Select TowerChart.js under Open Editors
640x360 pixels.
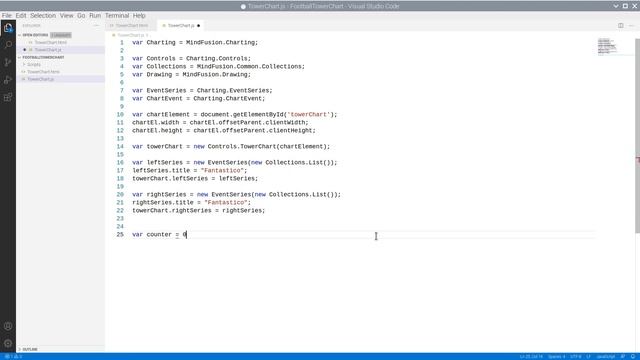(x=48, y=50)
